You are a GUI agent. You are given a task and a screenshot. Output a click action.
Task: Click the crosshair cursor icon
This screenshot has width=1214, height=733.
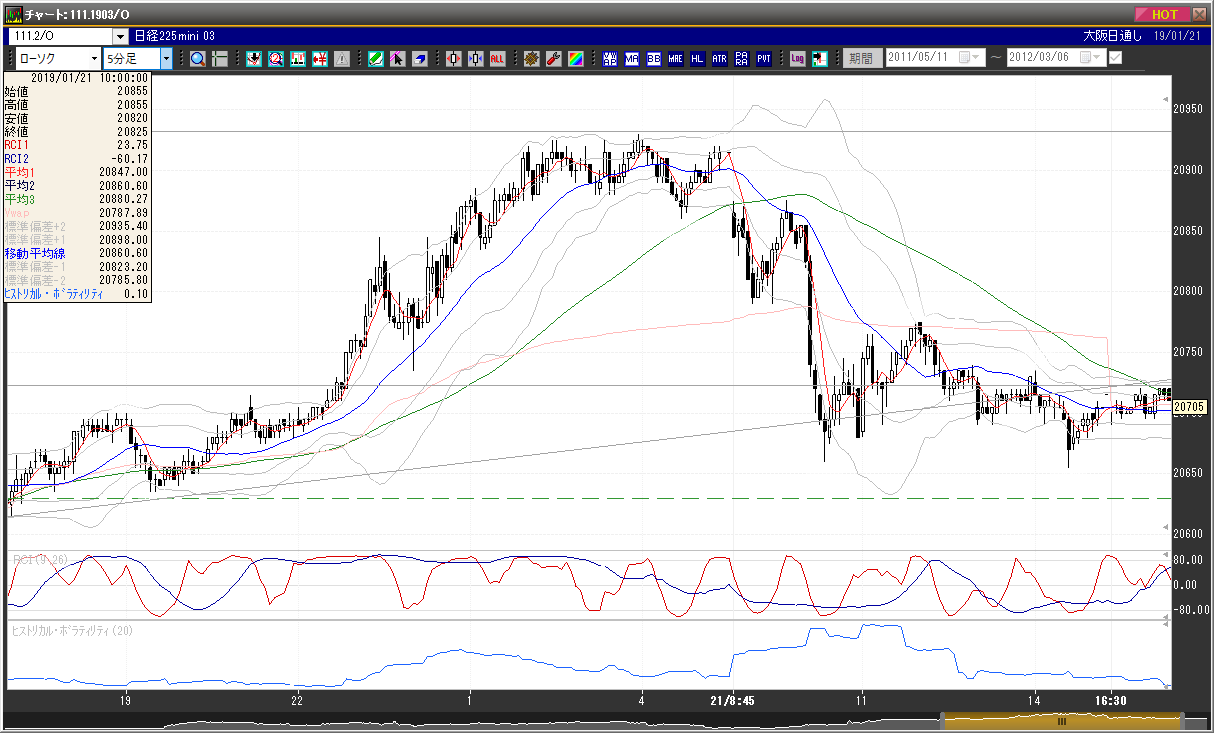click(x=220, y=58)
